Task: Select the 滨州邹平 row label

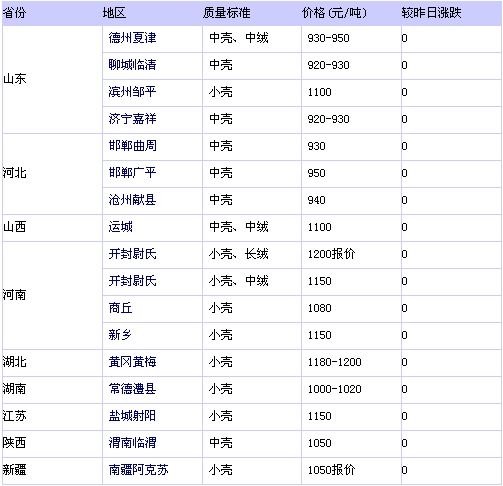Action: click(132, 92)
